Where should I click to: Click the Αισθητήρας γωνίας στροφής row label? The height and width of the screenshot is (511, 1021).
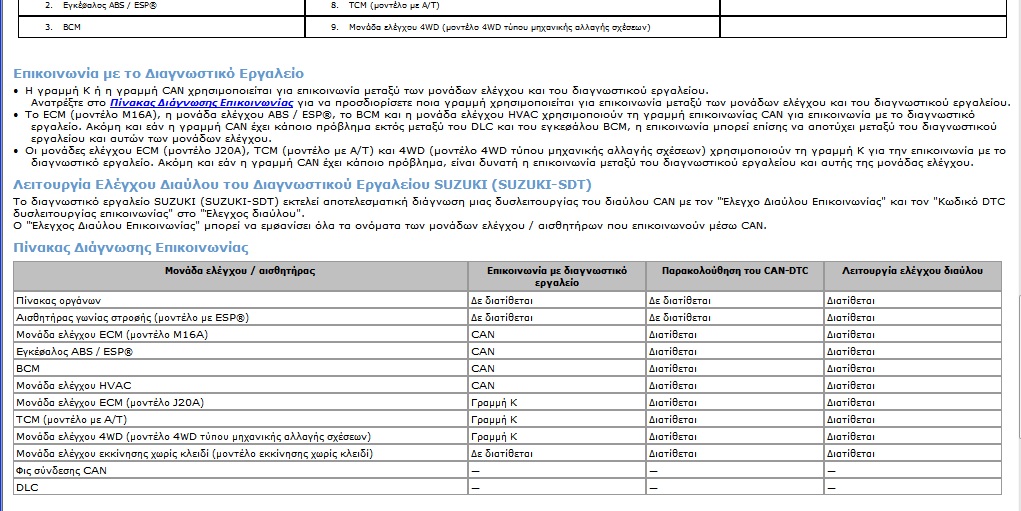240,318
